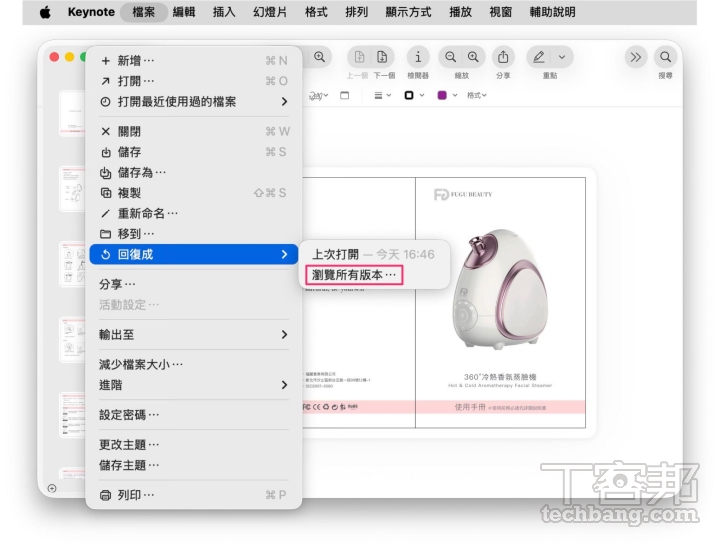Choose 分享… in the file menu
Viewport: 720px width, 547px height.
click(x=193, y=284)
